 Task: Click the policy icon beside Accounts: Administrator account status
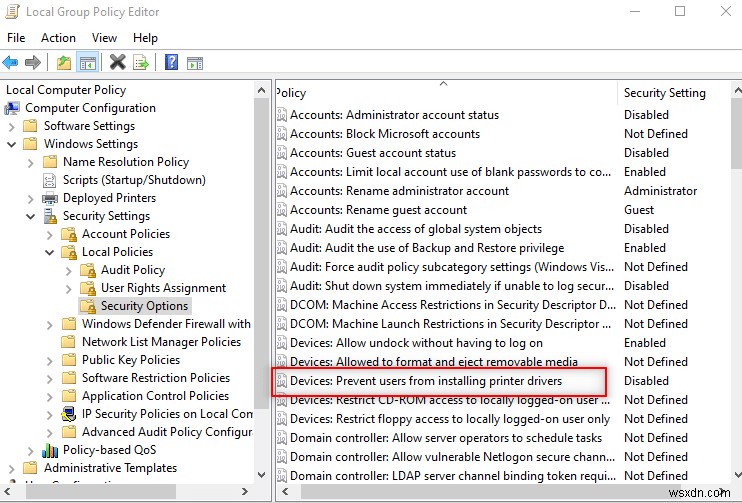[x=282, y=115]
